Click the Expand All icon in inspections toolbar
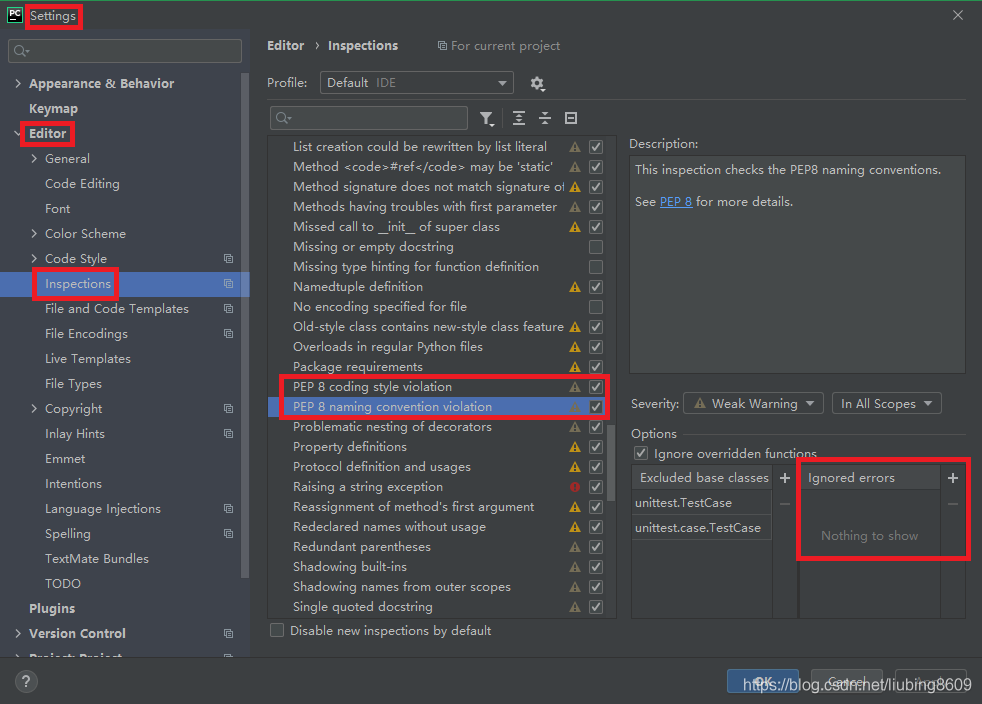Image resolution: width=982 pixels, height=704 pixels. [x=519, y=118]
